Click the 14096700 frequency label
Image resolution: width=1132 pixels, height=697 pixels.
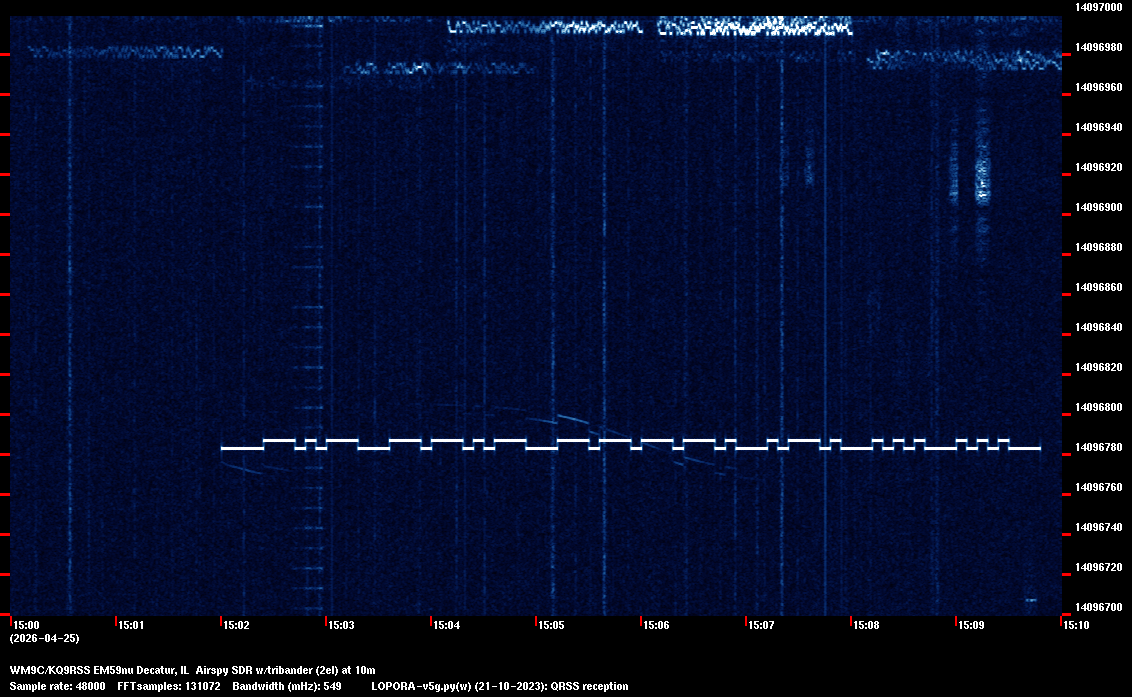click(1098, 607)
